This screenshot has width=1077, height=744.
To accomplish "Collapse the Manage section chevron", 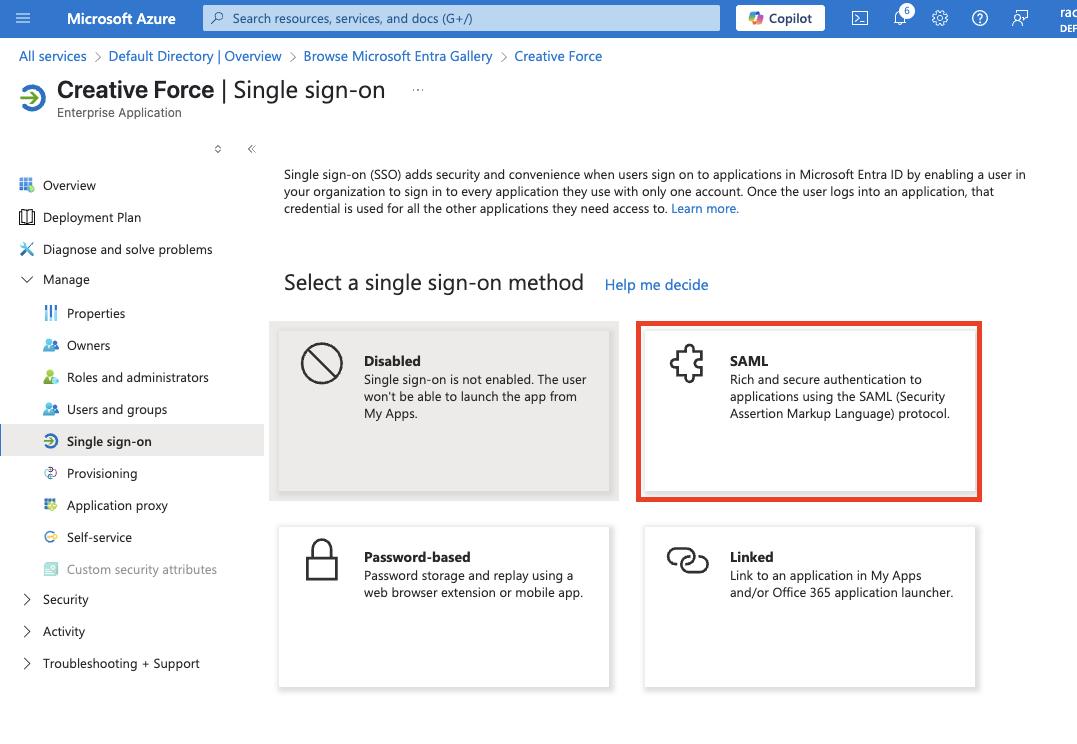I will pos(27,280).
